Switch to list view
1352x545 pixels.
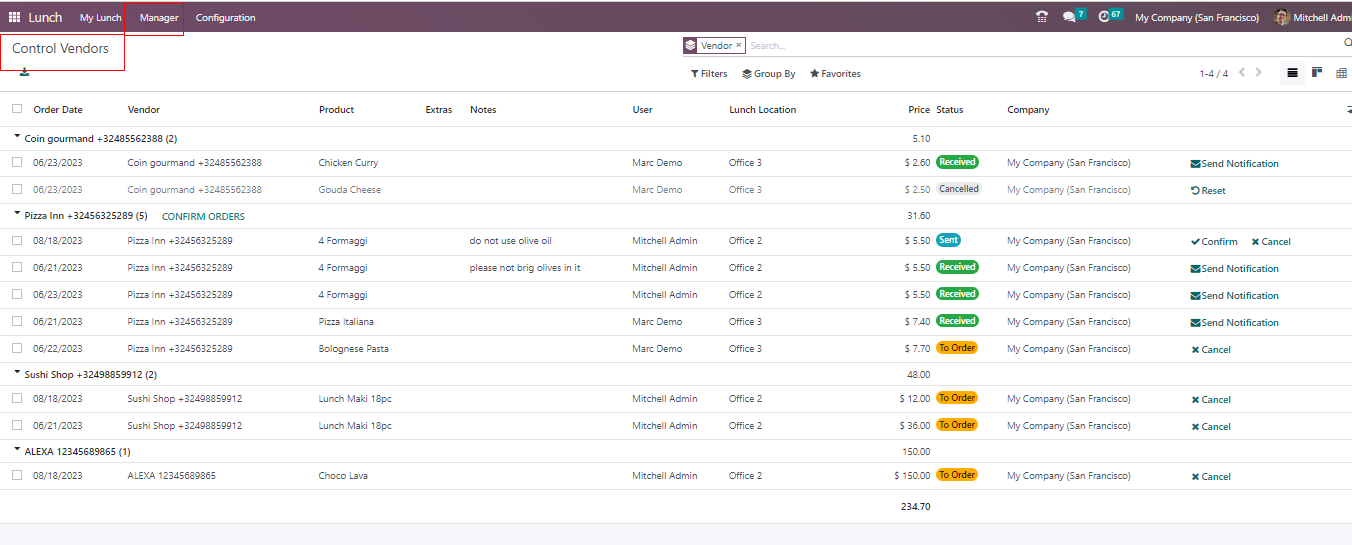click(x=1292, y=73)
